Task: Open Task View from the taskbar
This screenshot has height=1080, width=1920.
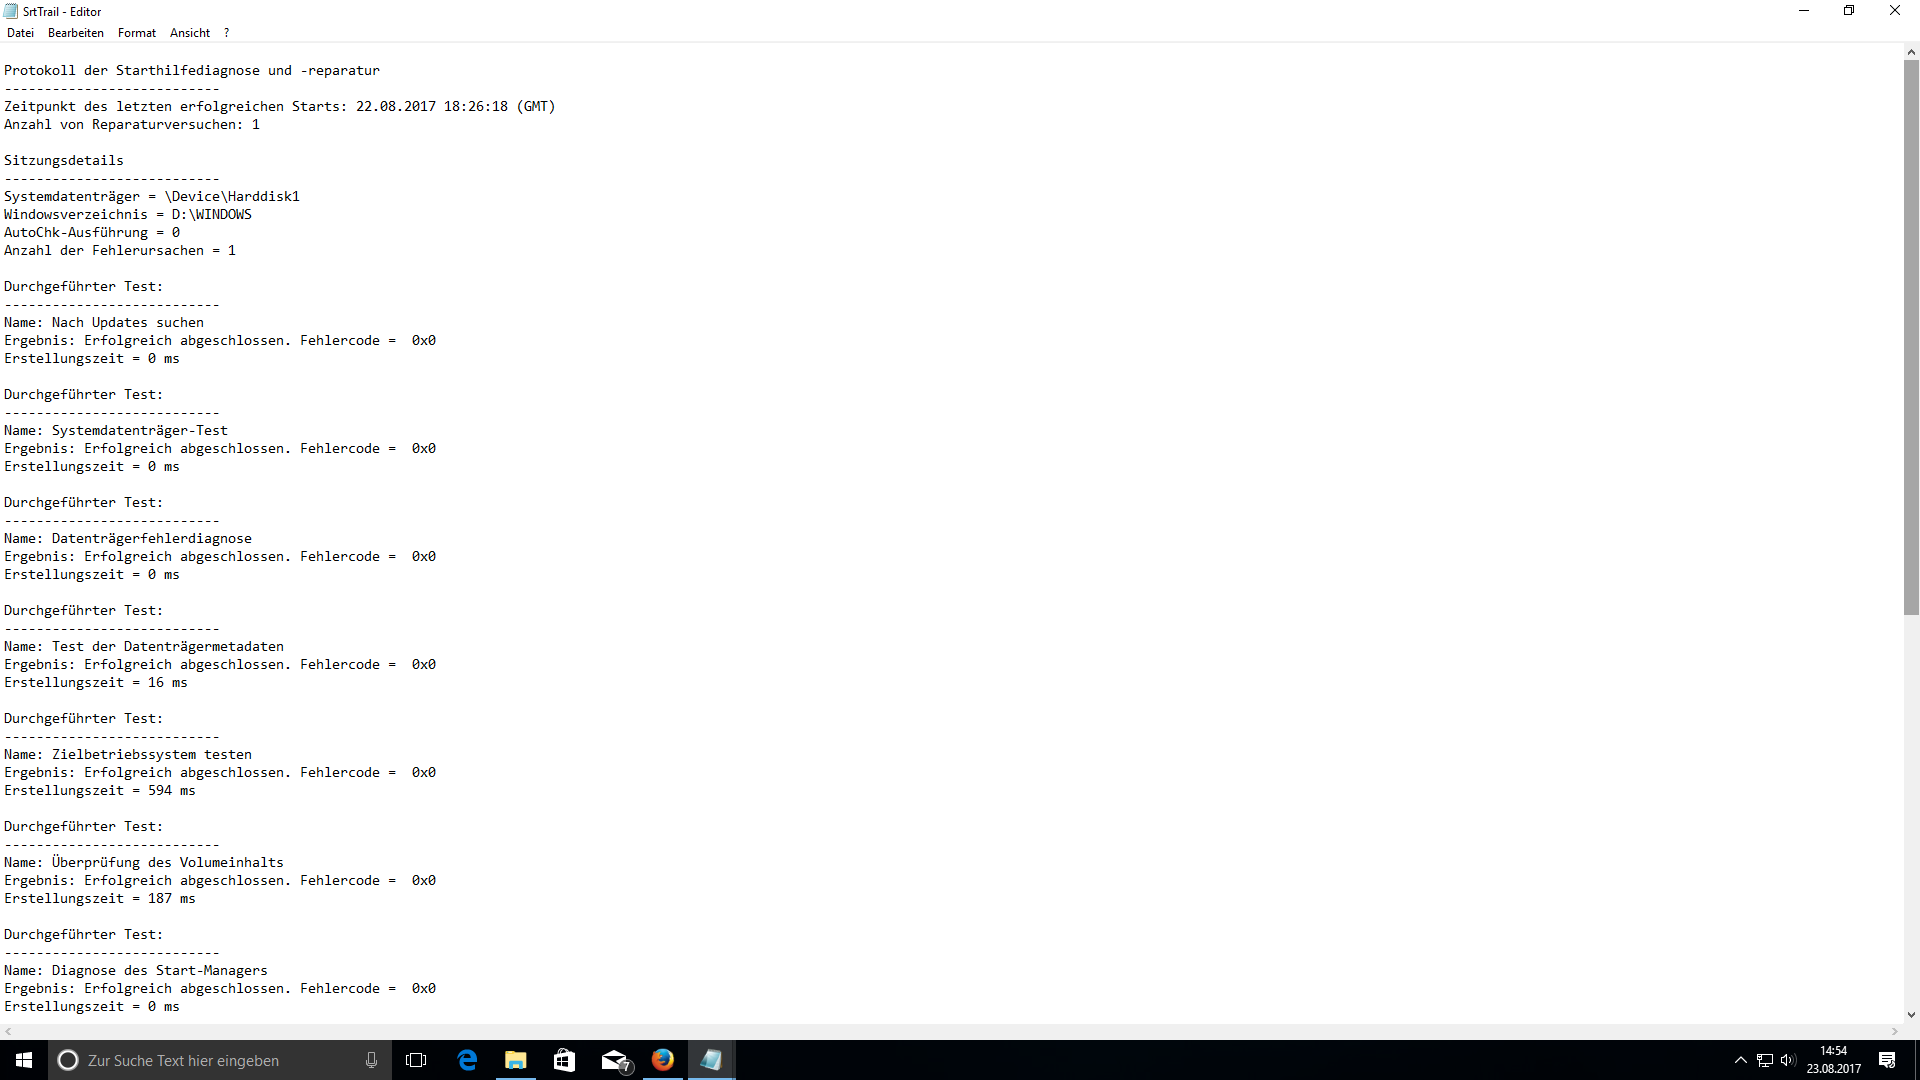Action: pos(416,1060)
